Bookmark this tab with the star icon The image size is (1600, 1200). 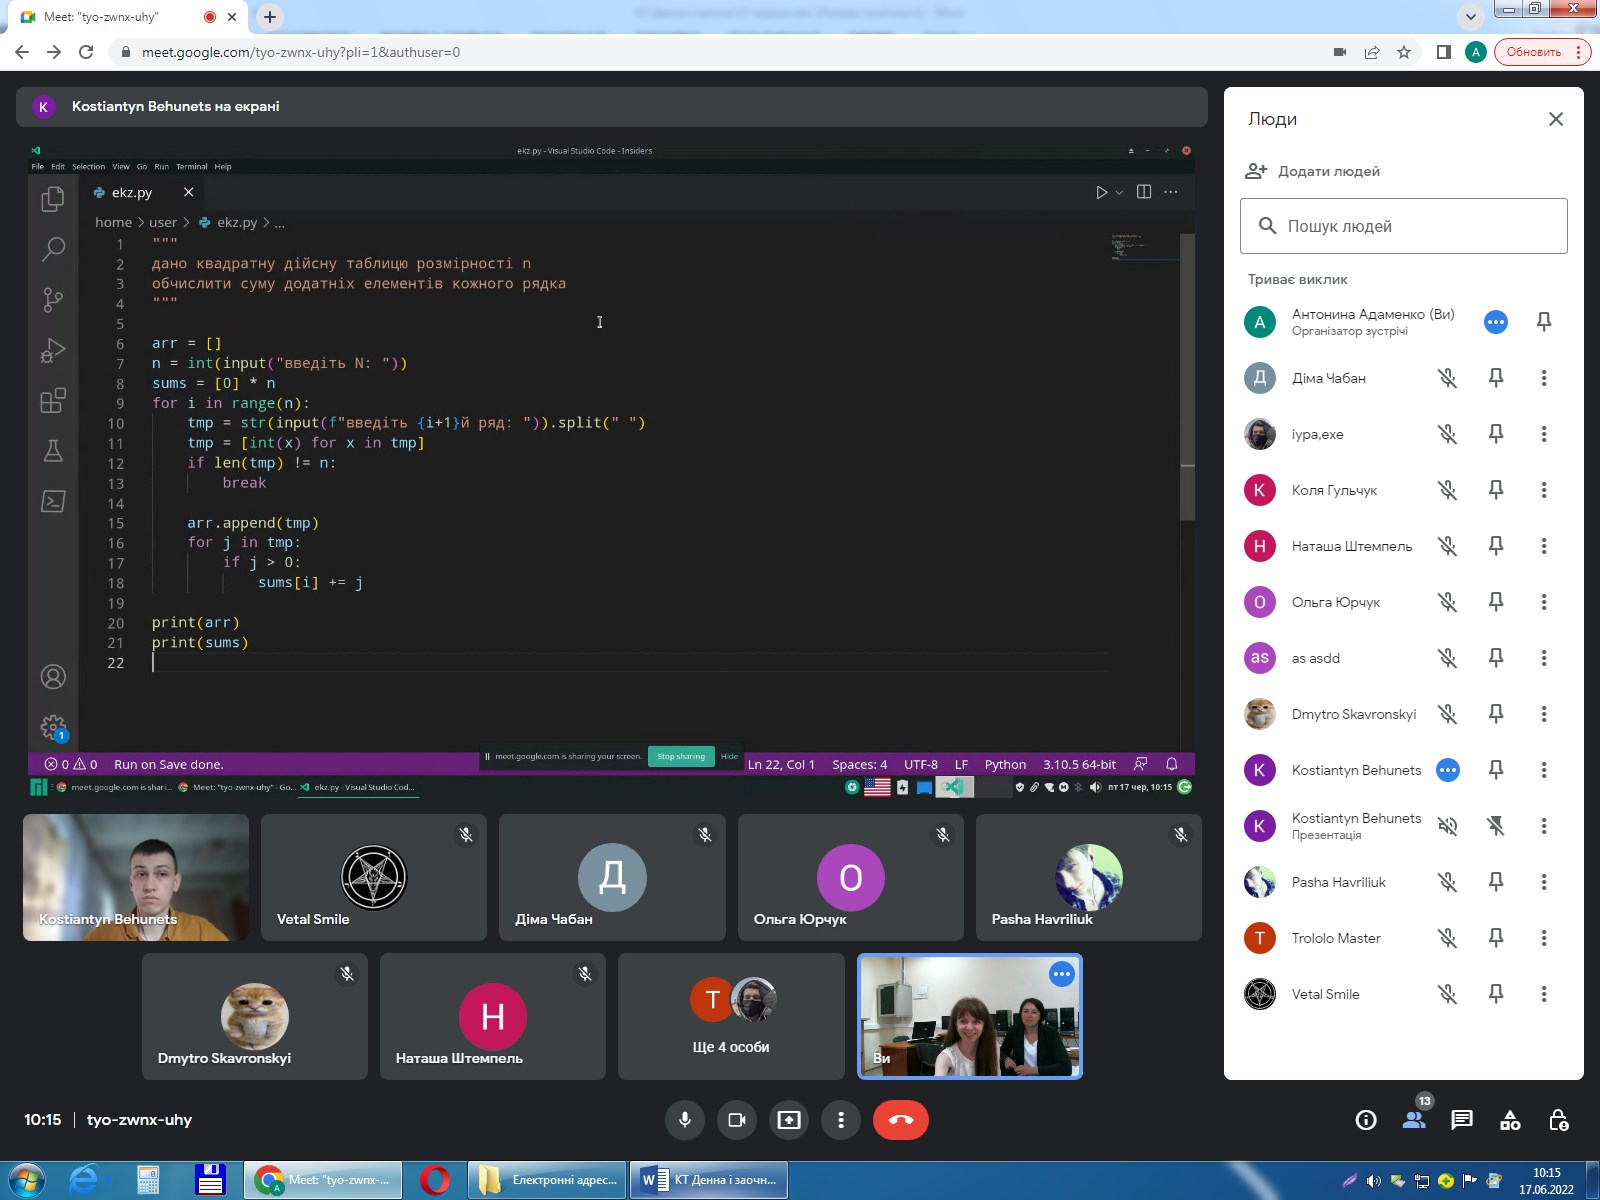[1404, 52]
